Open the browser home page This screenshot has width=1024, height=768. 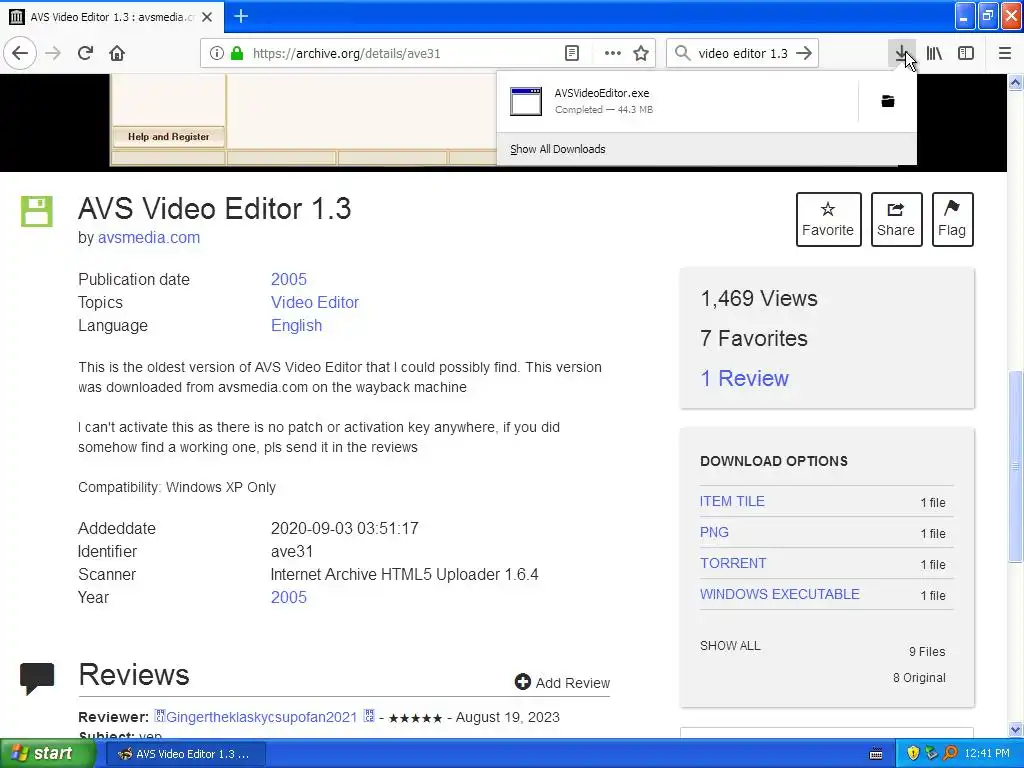click(x=117, y=53)
